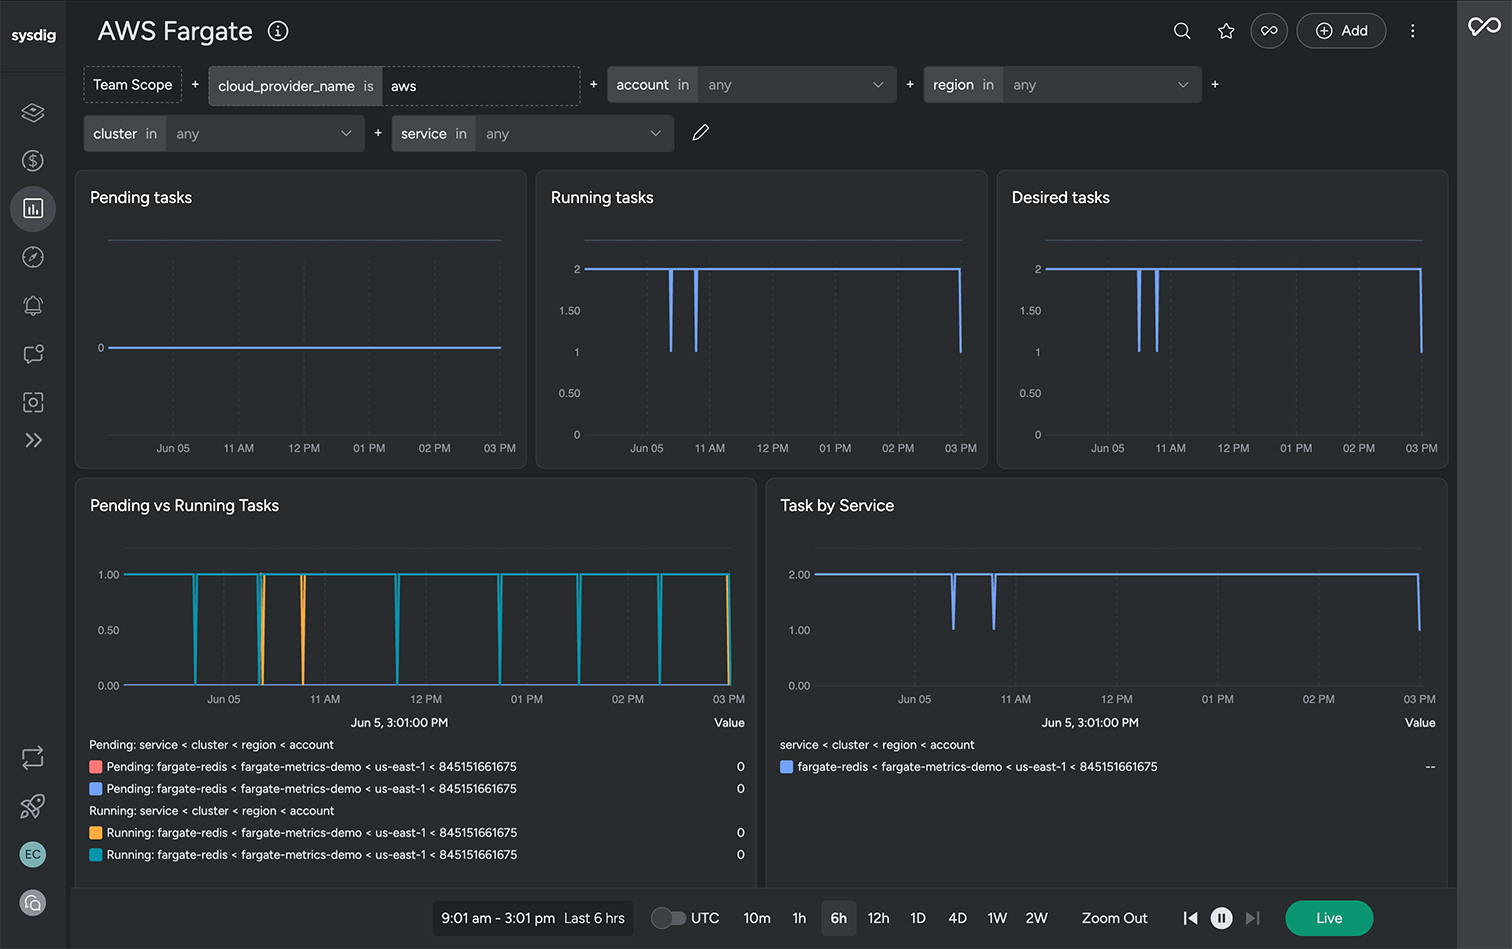Click the Add button

(x=1341, y=31)
